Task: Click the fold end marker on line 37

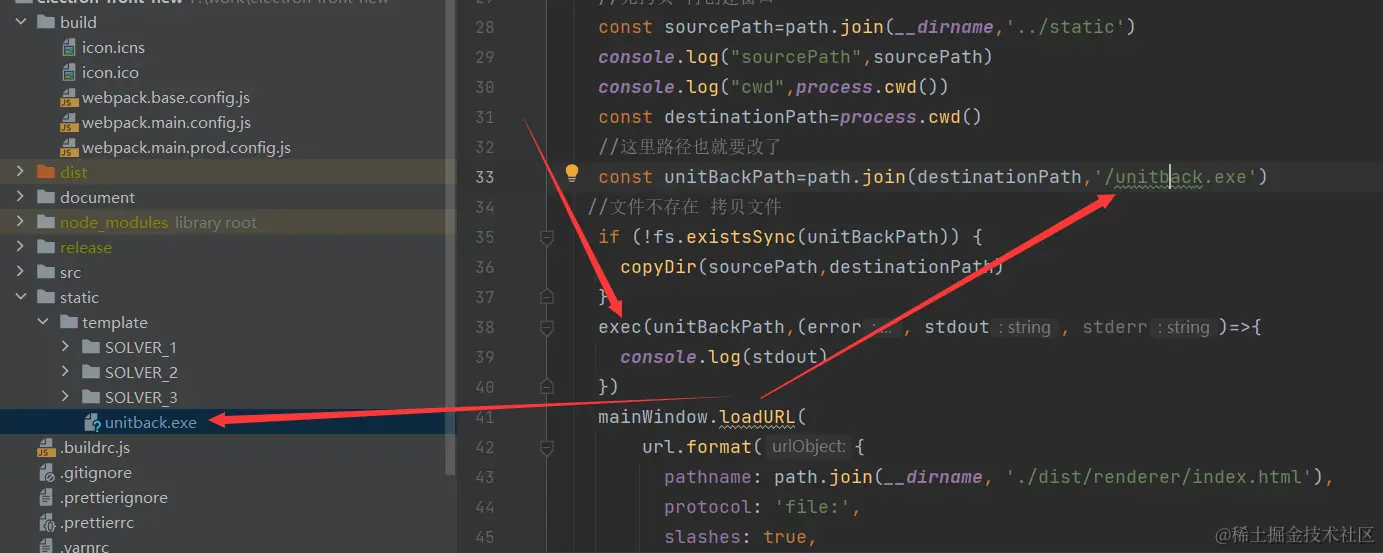Action: pyautogui.click(x=546, y=297)
